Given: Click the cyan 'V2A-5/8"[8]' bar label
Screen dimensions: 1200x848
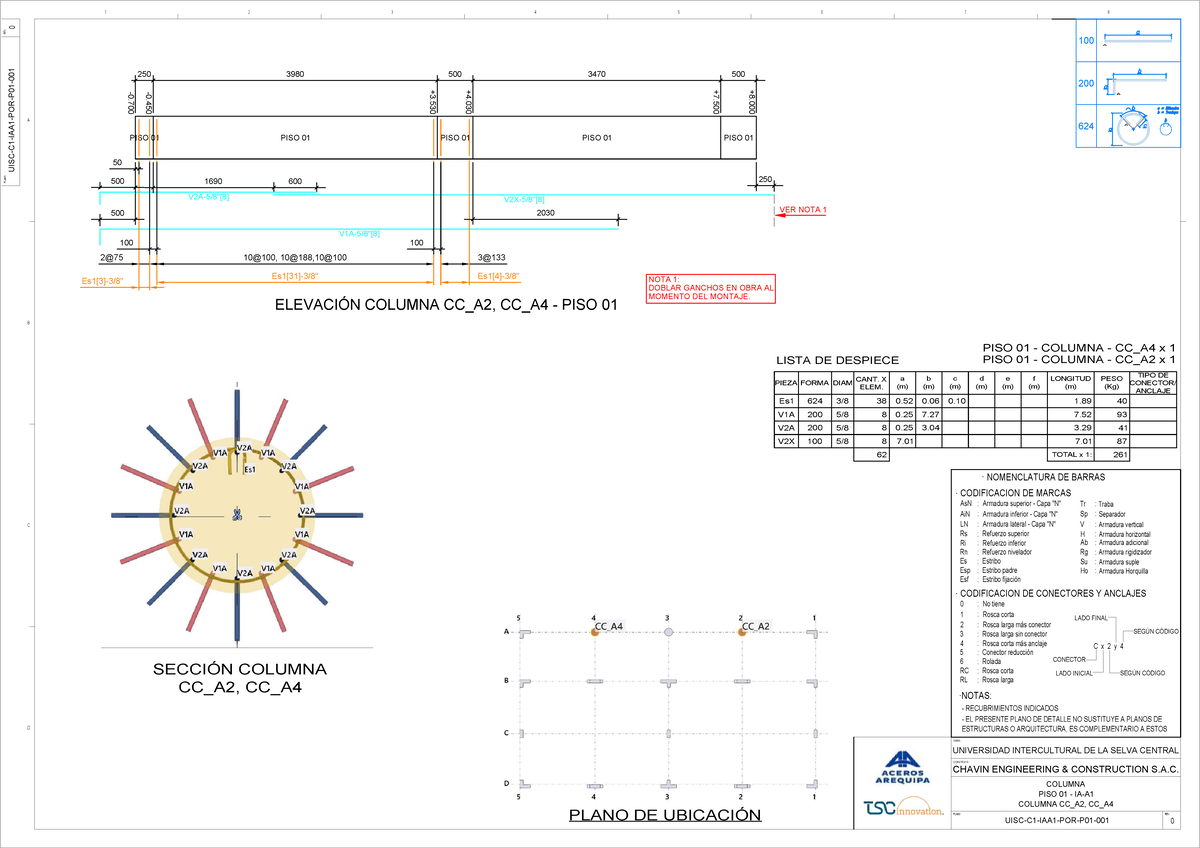Looking at the screenshot, I should pyautogui.click(x=209, y=198).
